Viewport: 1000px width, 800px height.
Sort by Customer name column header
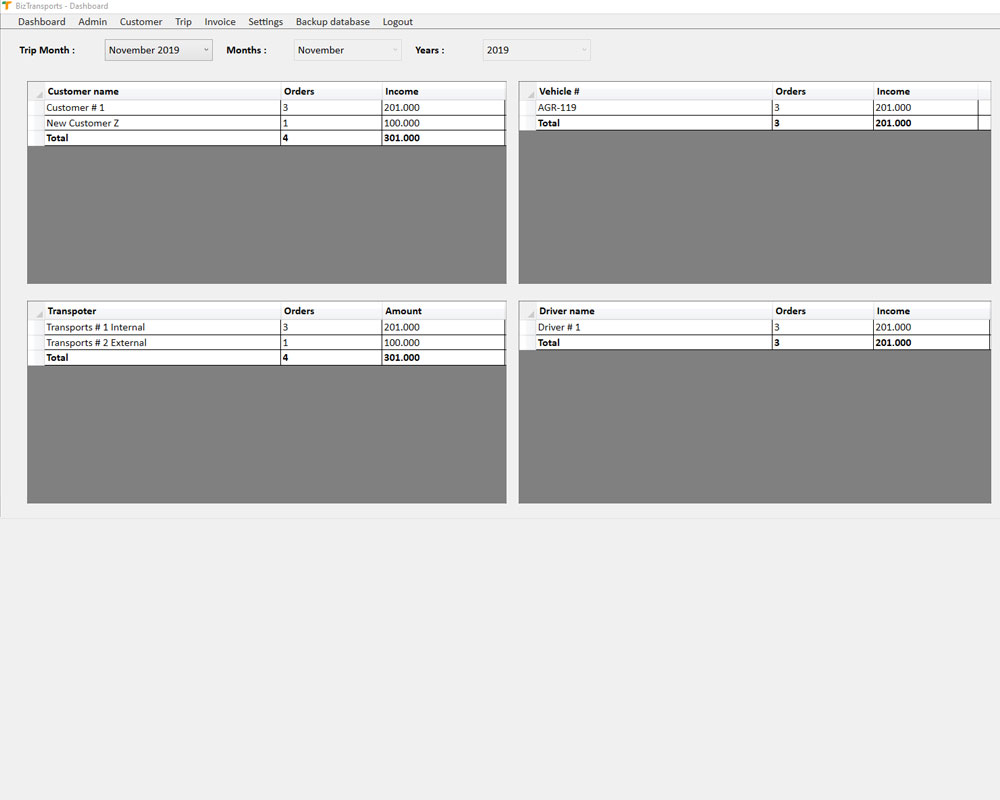coord(162,91)
